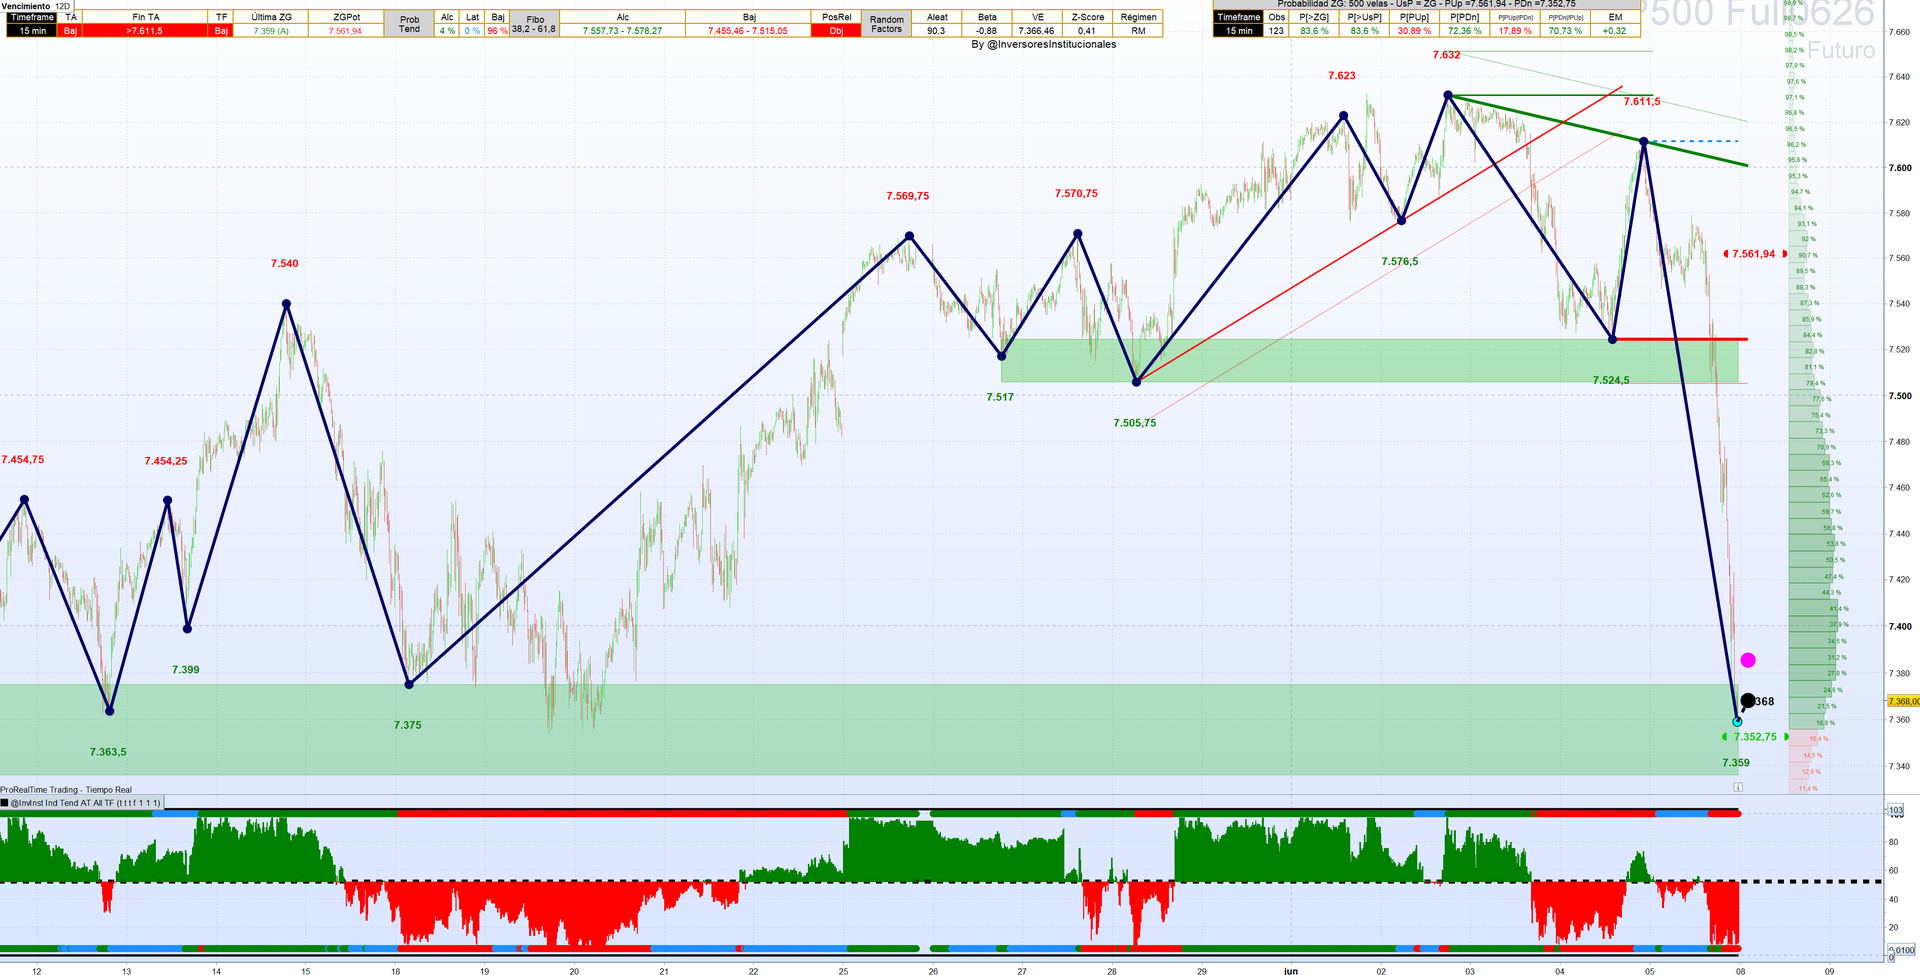This screenshot has width=1920, height=975.
Task: Click the 7.517 trough price label
Action: click(x=1000, y=397)
